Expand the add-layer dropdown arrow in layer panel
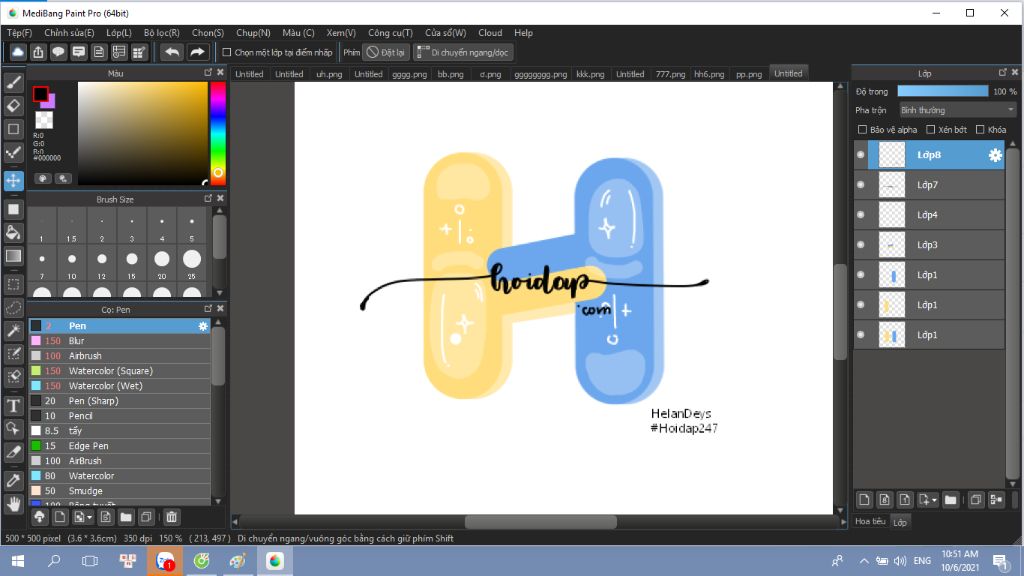Screen dimensions: 1024x576 935,500
